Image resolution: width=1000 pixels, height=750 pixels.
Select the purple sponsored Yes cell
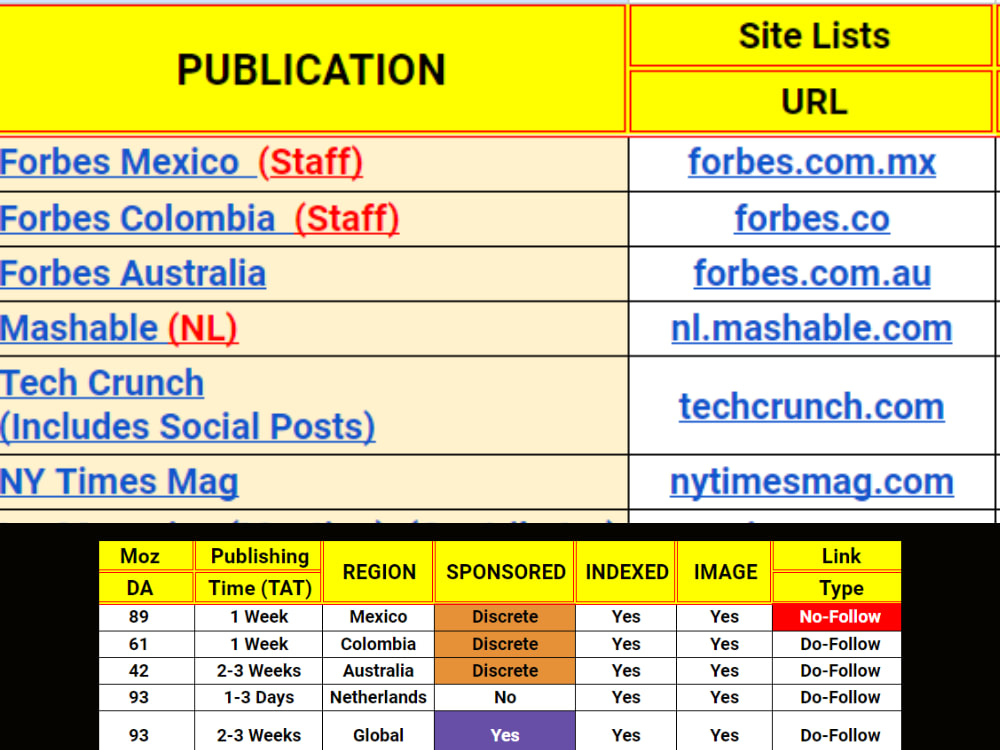coord(504,731)
